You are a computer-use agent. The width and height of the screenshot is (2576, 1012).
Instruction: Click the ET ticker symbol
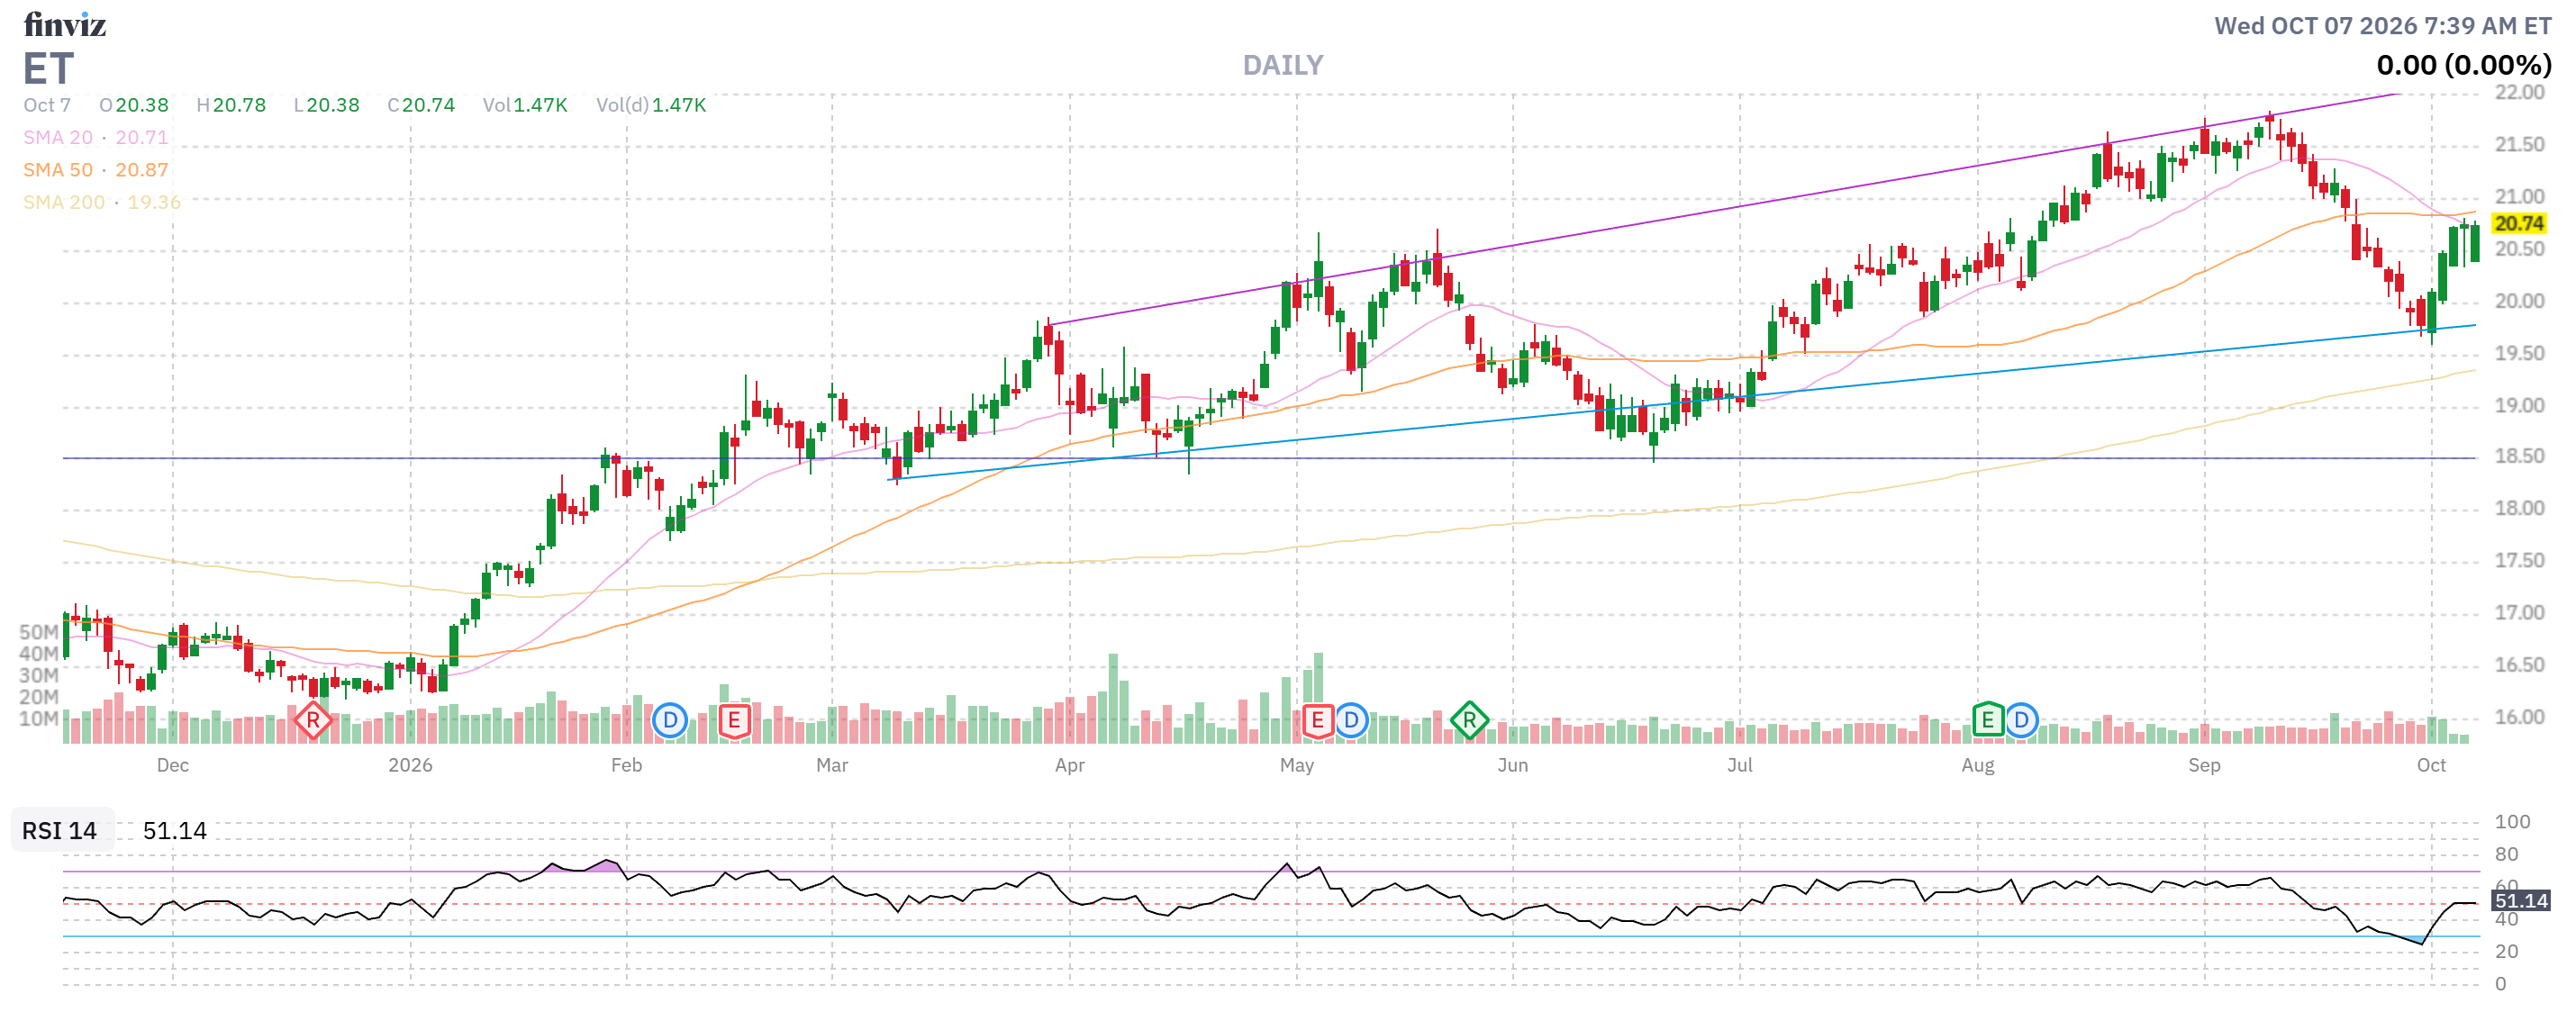pos(48,68)
